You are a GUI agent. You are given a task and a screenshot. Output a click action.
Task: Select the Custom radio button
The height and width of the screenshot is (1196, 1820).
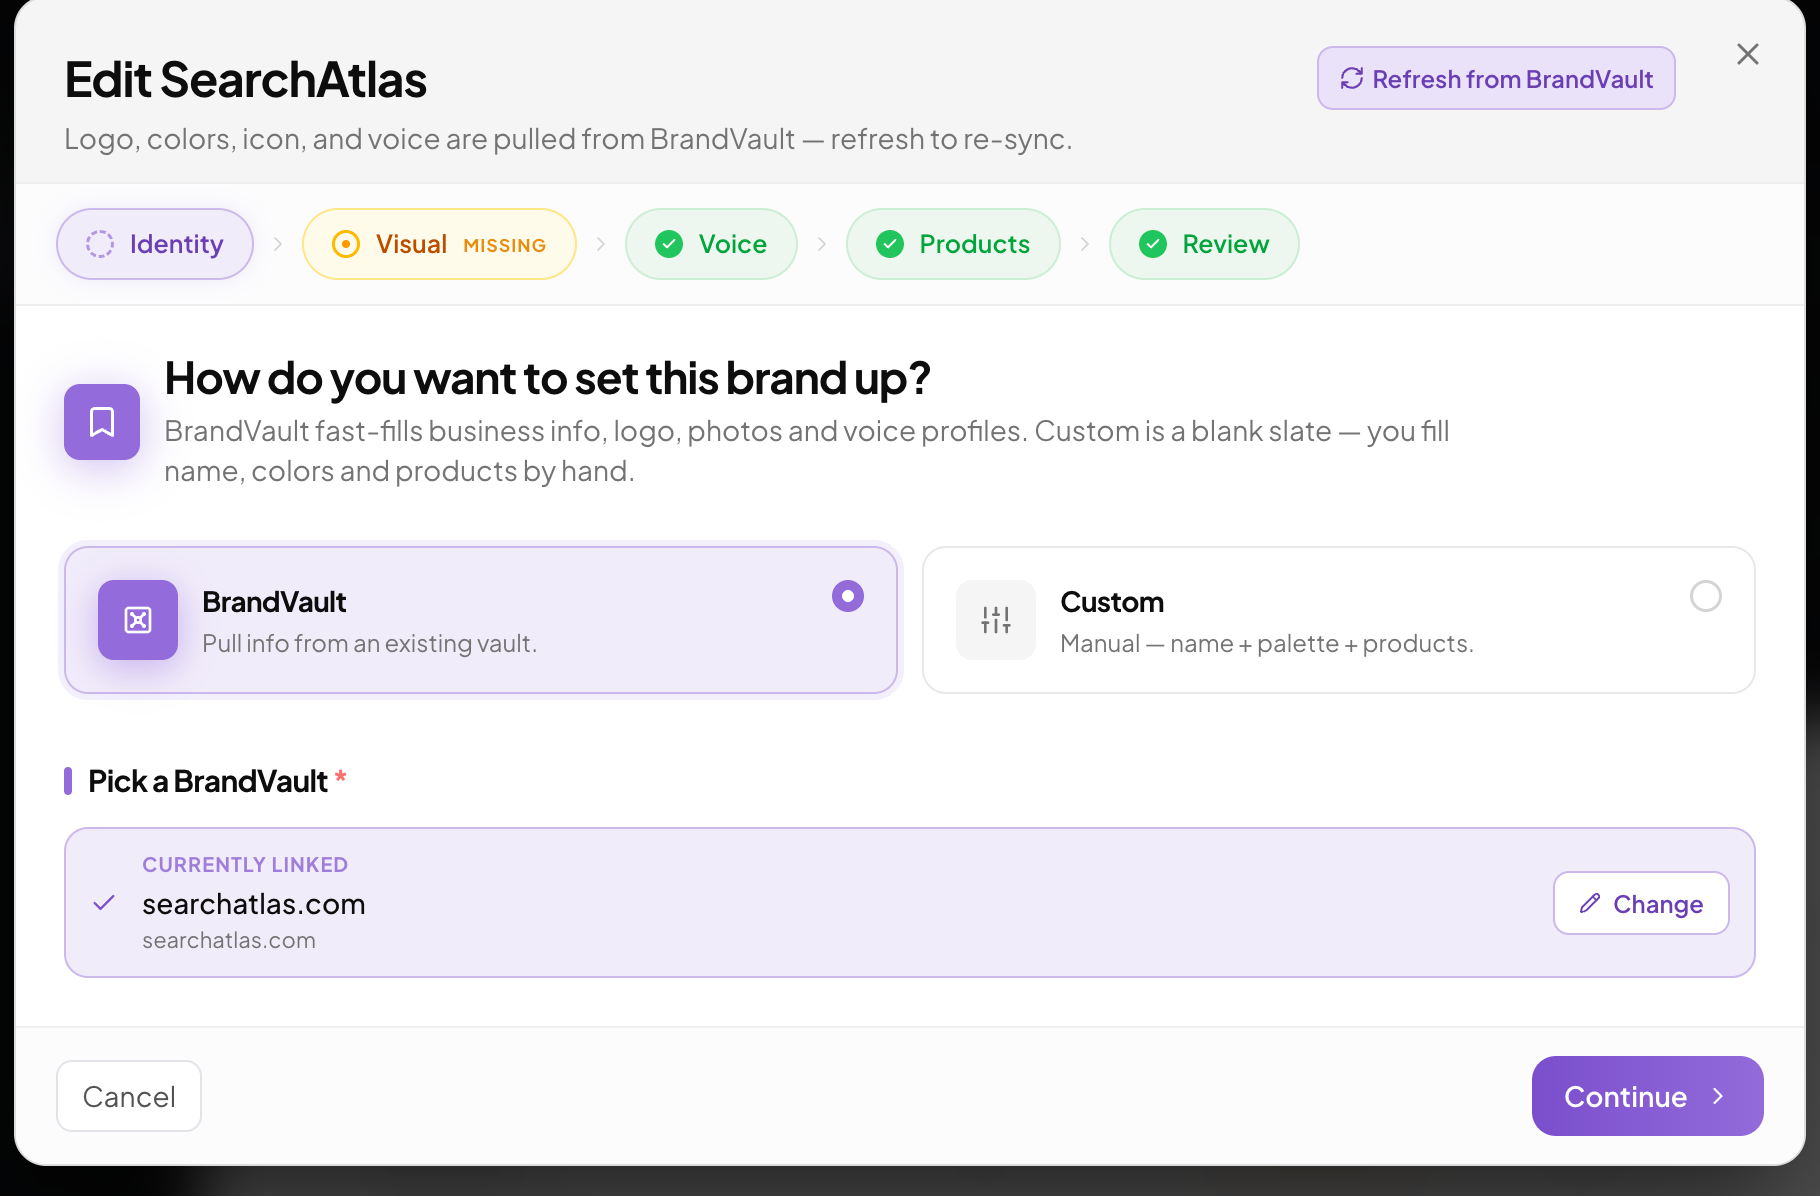click(x=1706, y=596)
